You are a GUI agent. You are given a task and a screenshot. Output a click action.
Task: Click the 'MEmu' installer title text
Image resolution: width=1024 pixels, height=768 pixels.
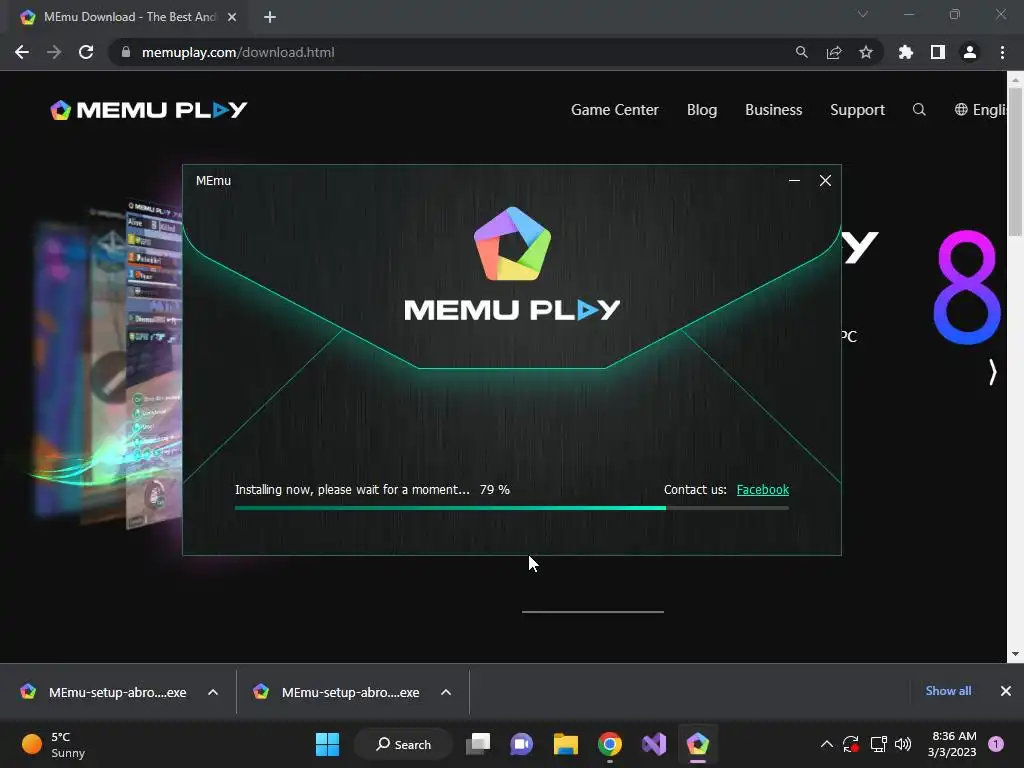(214, 181)
